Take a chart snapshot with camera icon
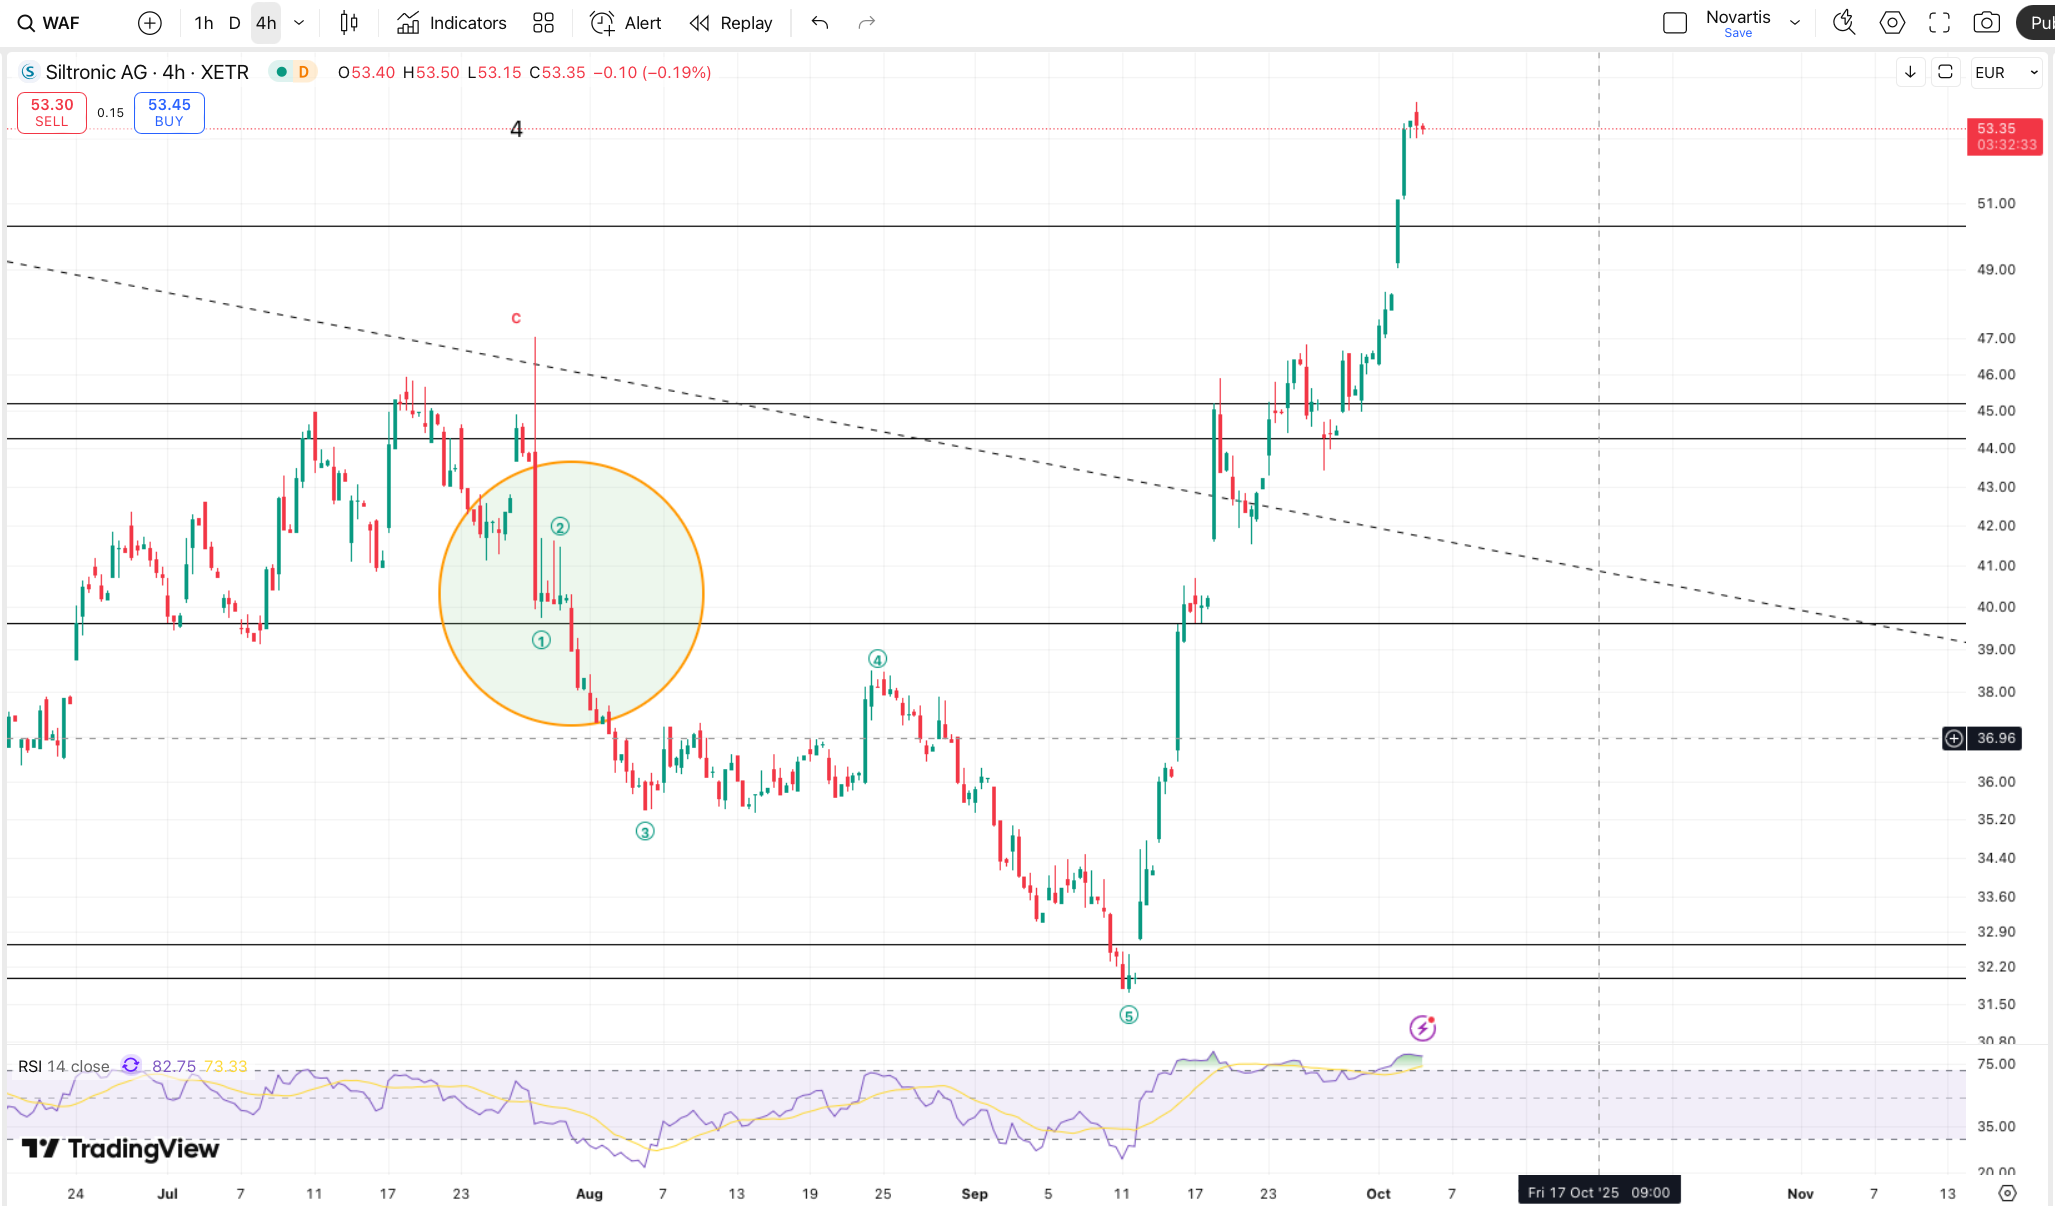Viewport: 2055px width, 1206px height. click(x=1986, y=23)
